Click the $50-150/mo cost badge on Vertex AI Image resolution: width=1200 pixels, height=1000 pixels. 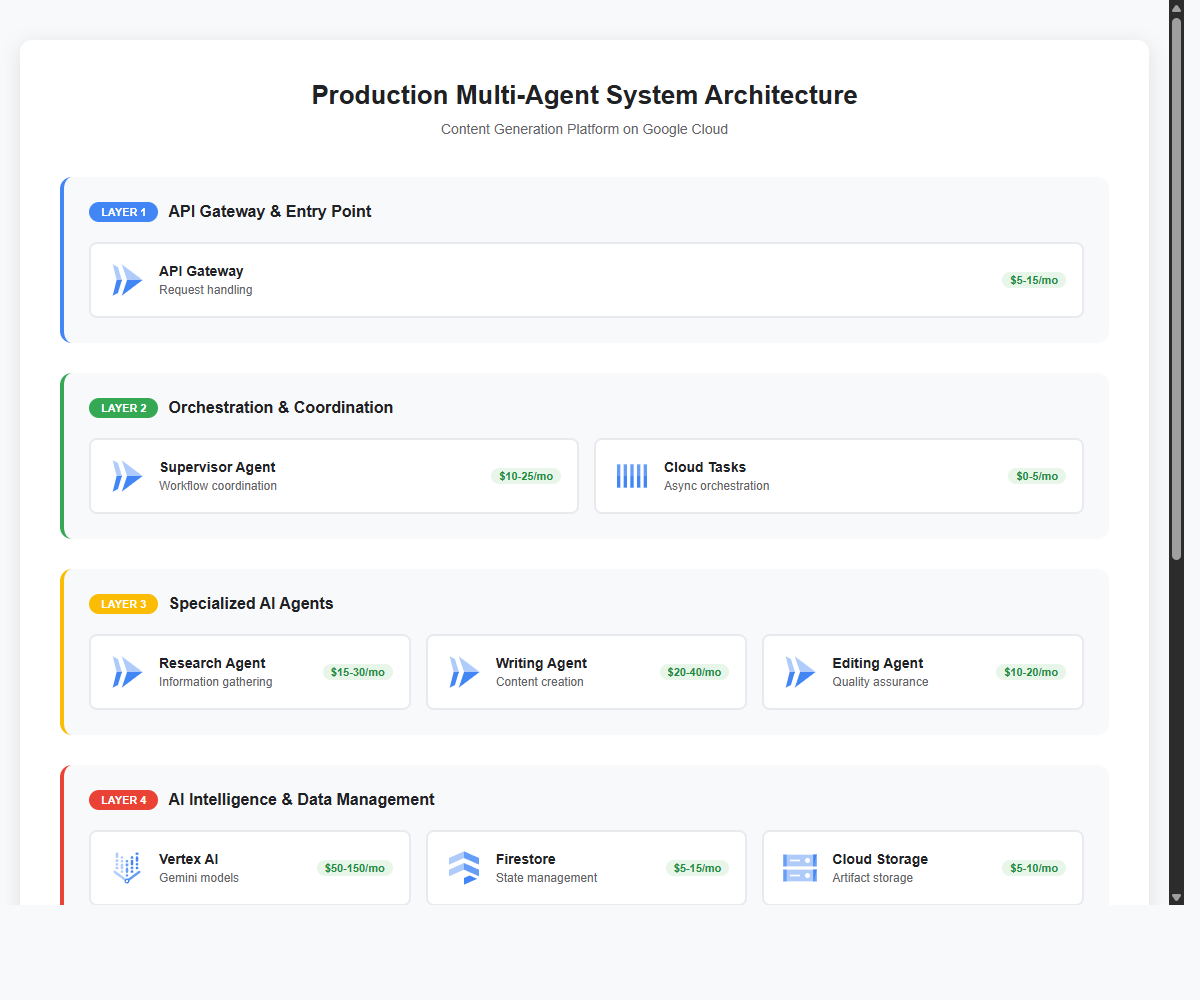355,868
